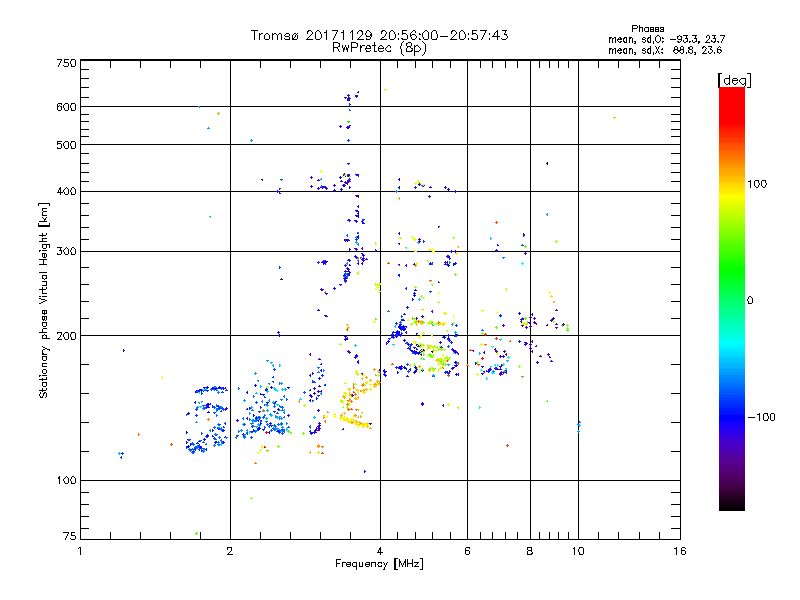Click the x-axis tick '8'
Screen dimensions: 800x600
tap(530, 551)
